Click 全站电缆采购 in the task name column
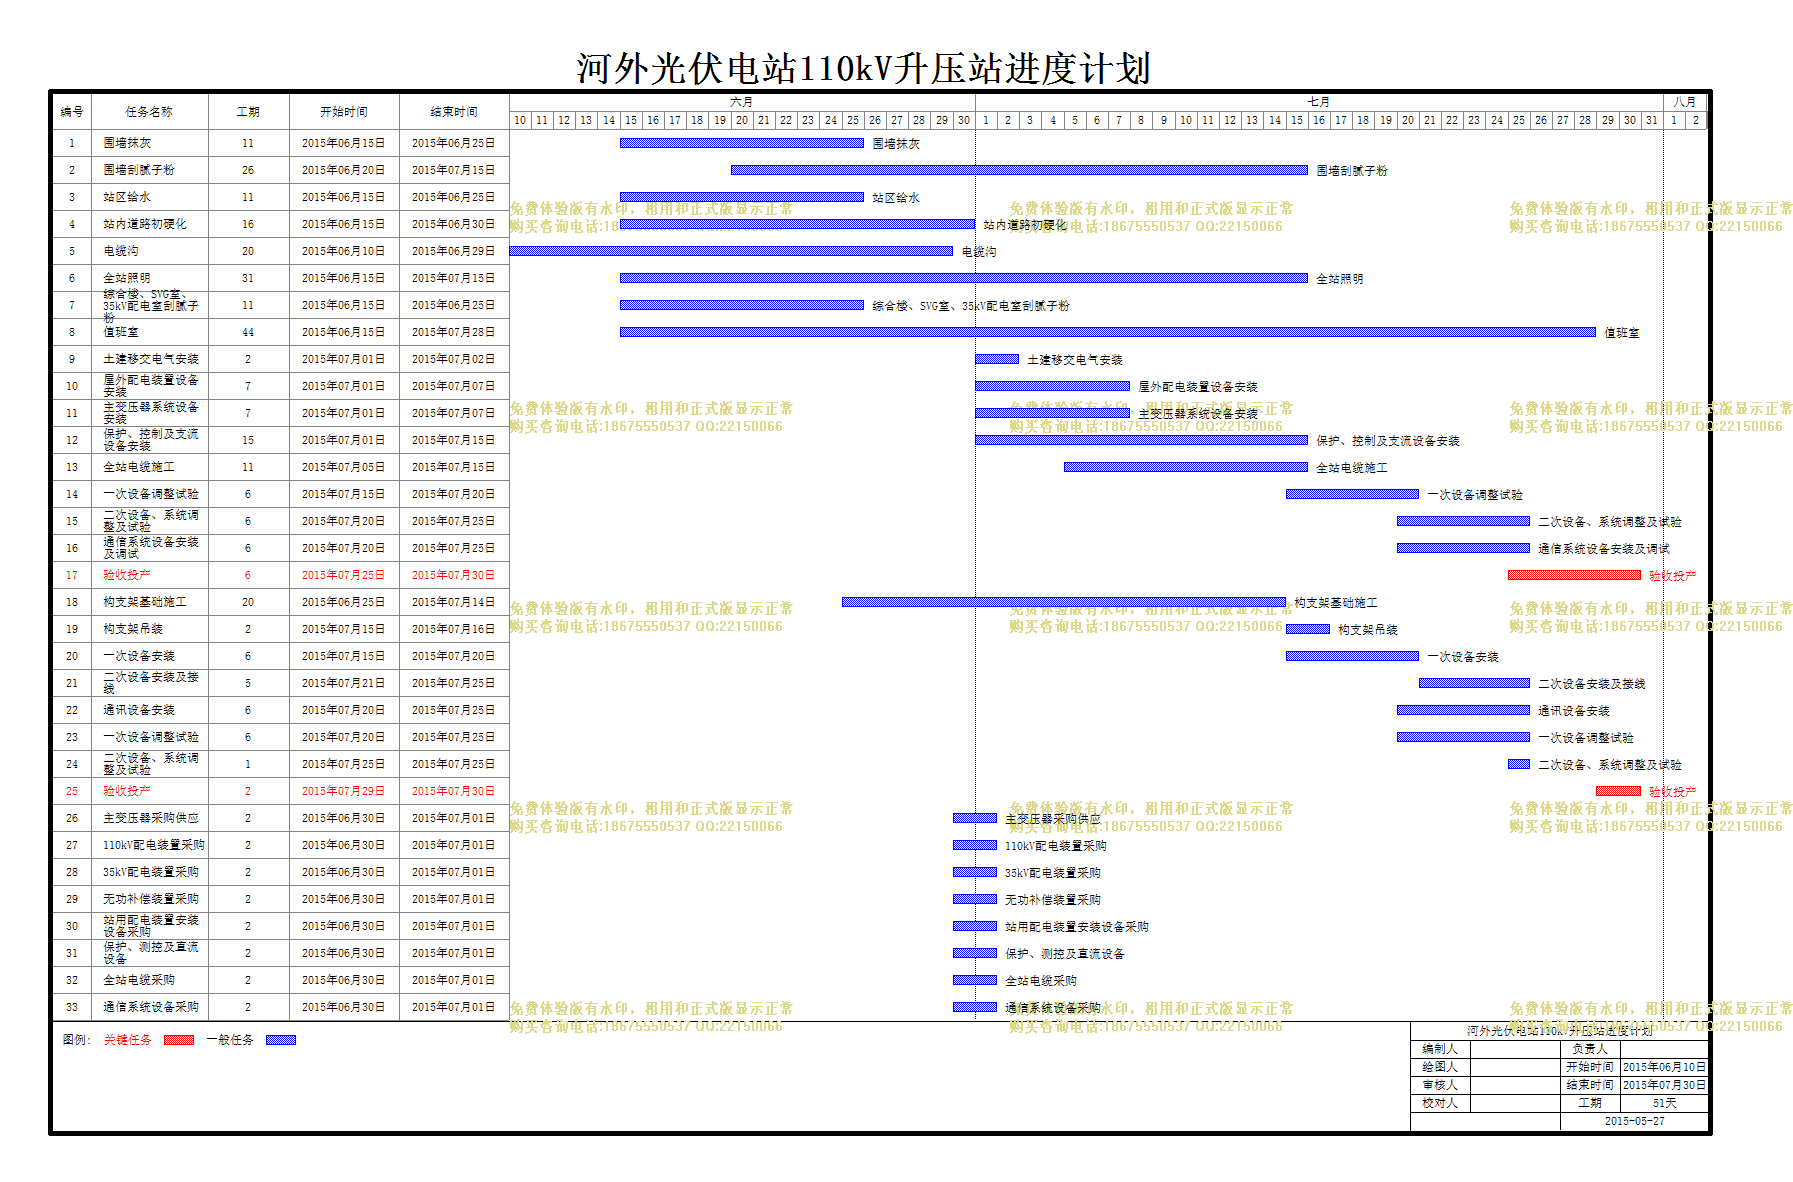The width and height of the screenshot is (1793, 1182). [x=139, y=980]
